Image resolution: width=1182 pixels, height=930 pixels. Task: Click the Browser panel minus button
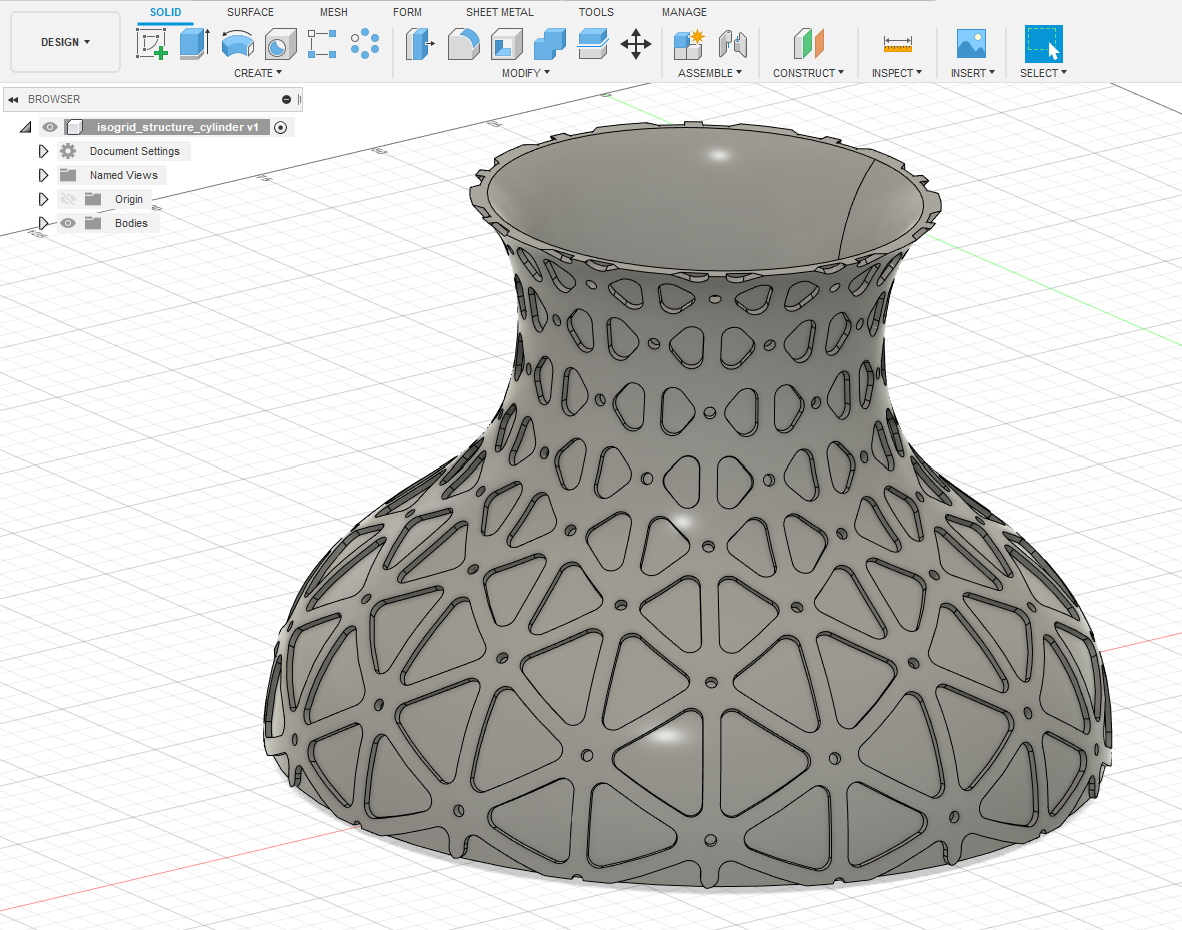286,99
